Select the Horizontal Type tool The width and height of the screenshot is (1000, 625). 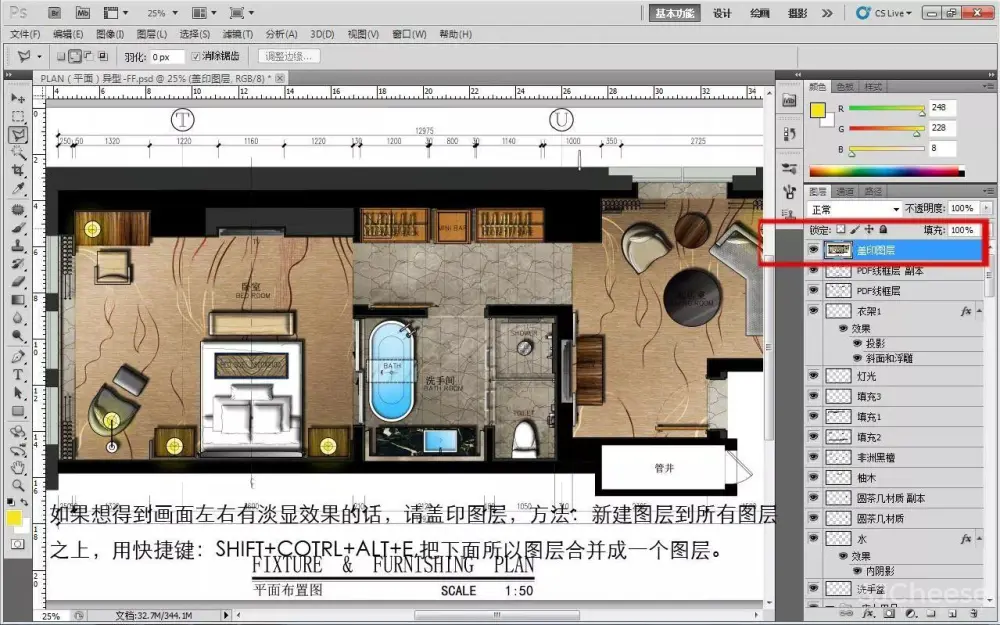[x=18, y=374]
